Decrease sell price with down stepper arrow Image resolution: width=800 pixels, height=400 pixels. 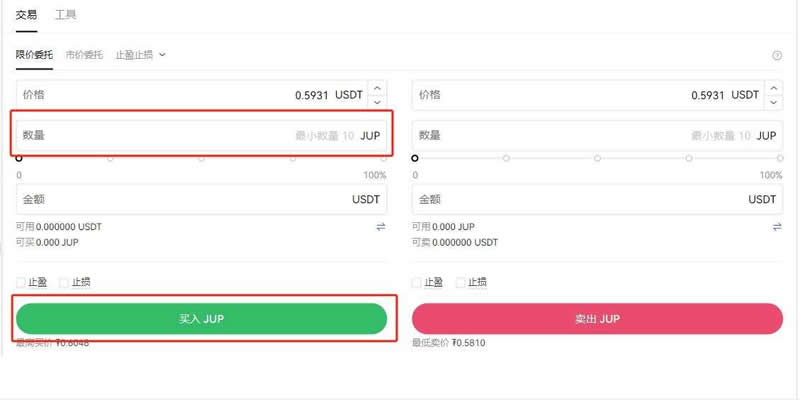[774, 102]
